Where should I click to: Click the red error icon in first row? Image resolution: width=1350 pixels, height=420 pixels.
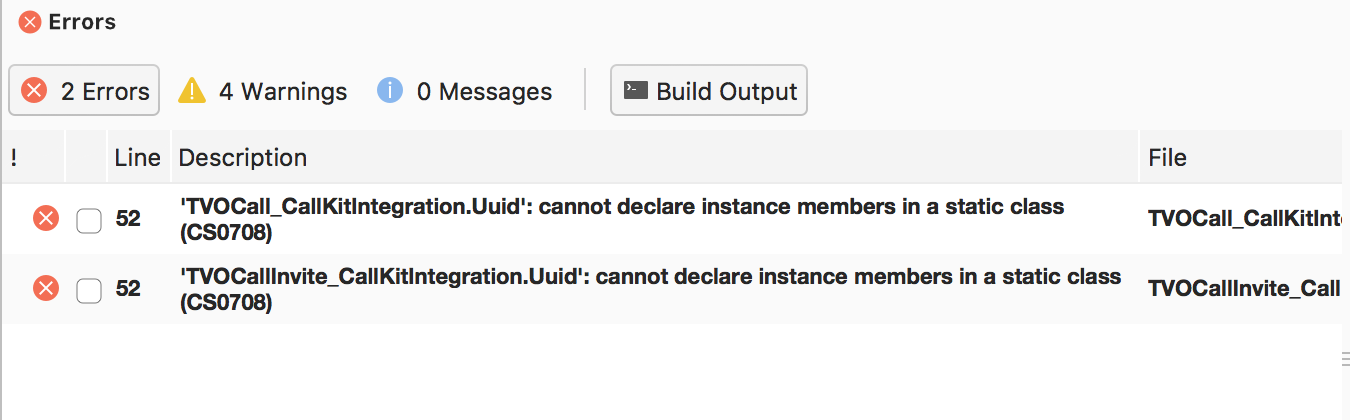click(46, 218)
